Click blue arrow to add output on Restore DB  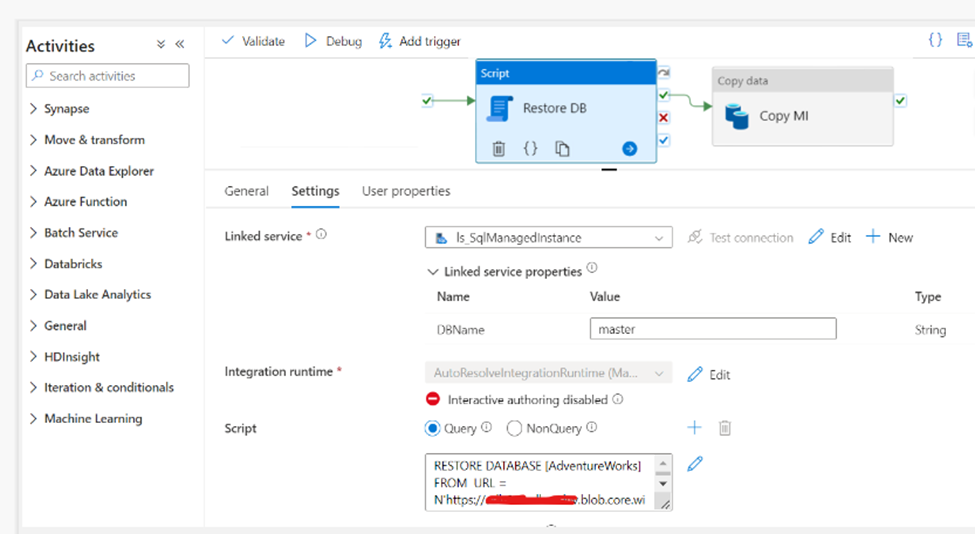[x=629, y=149]
